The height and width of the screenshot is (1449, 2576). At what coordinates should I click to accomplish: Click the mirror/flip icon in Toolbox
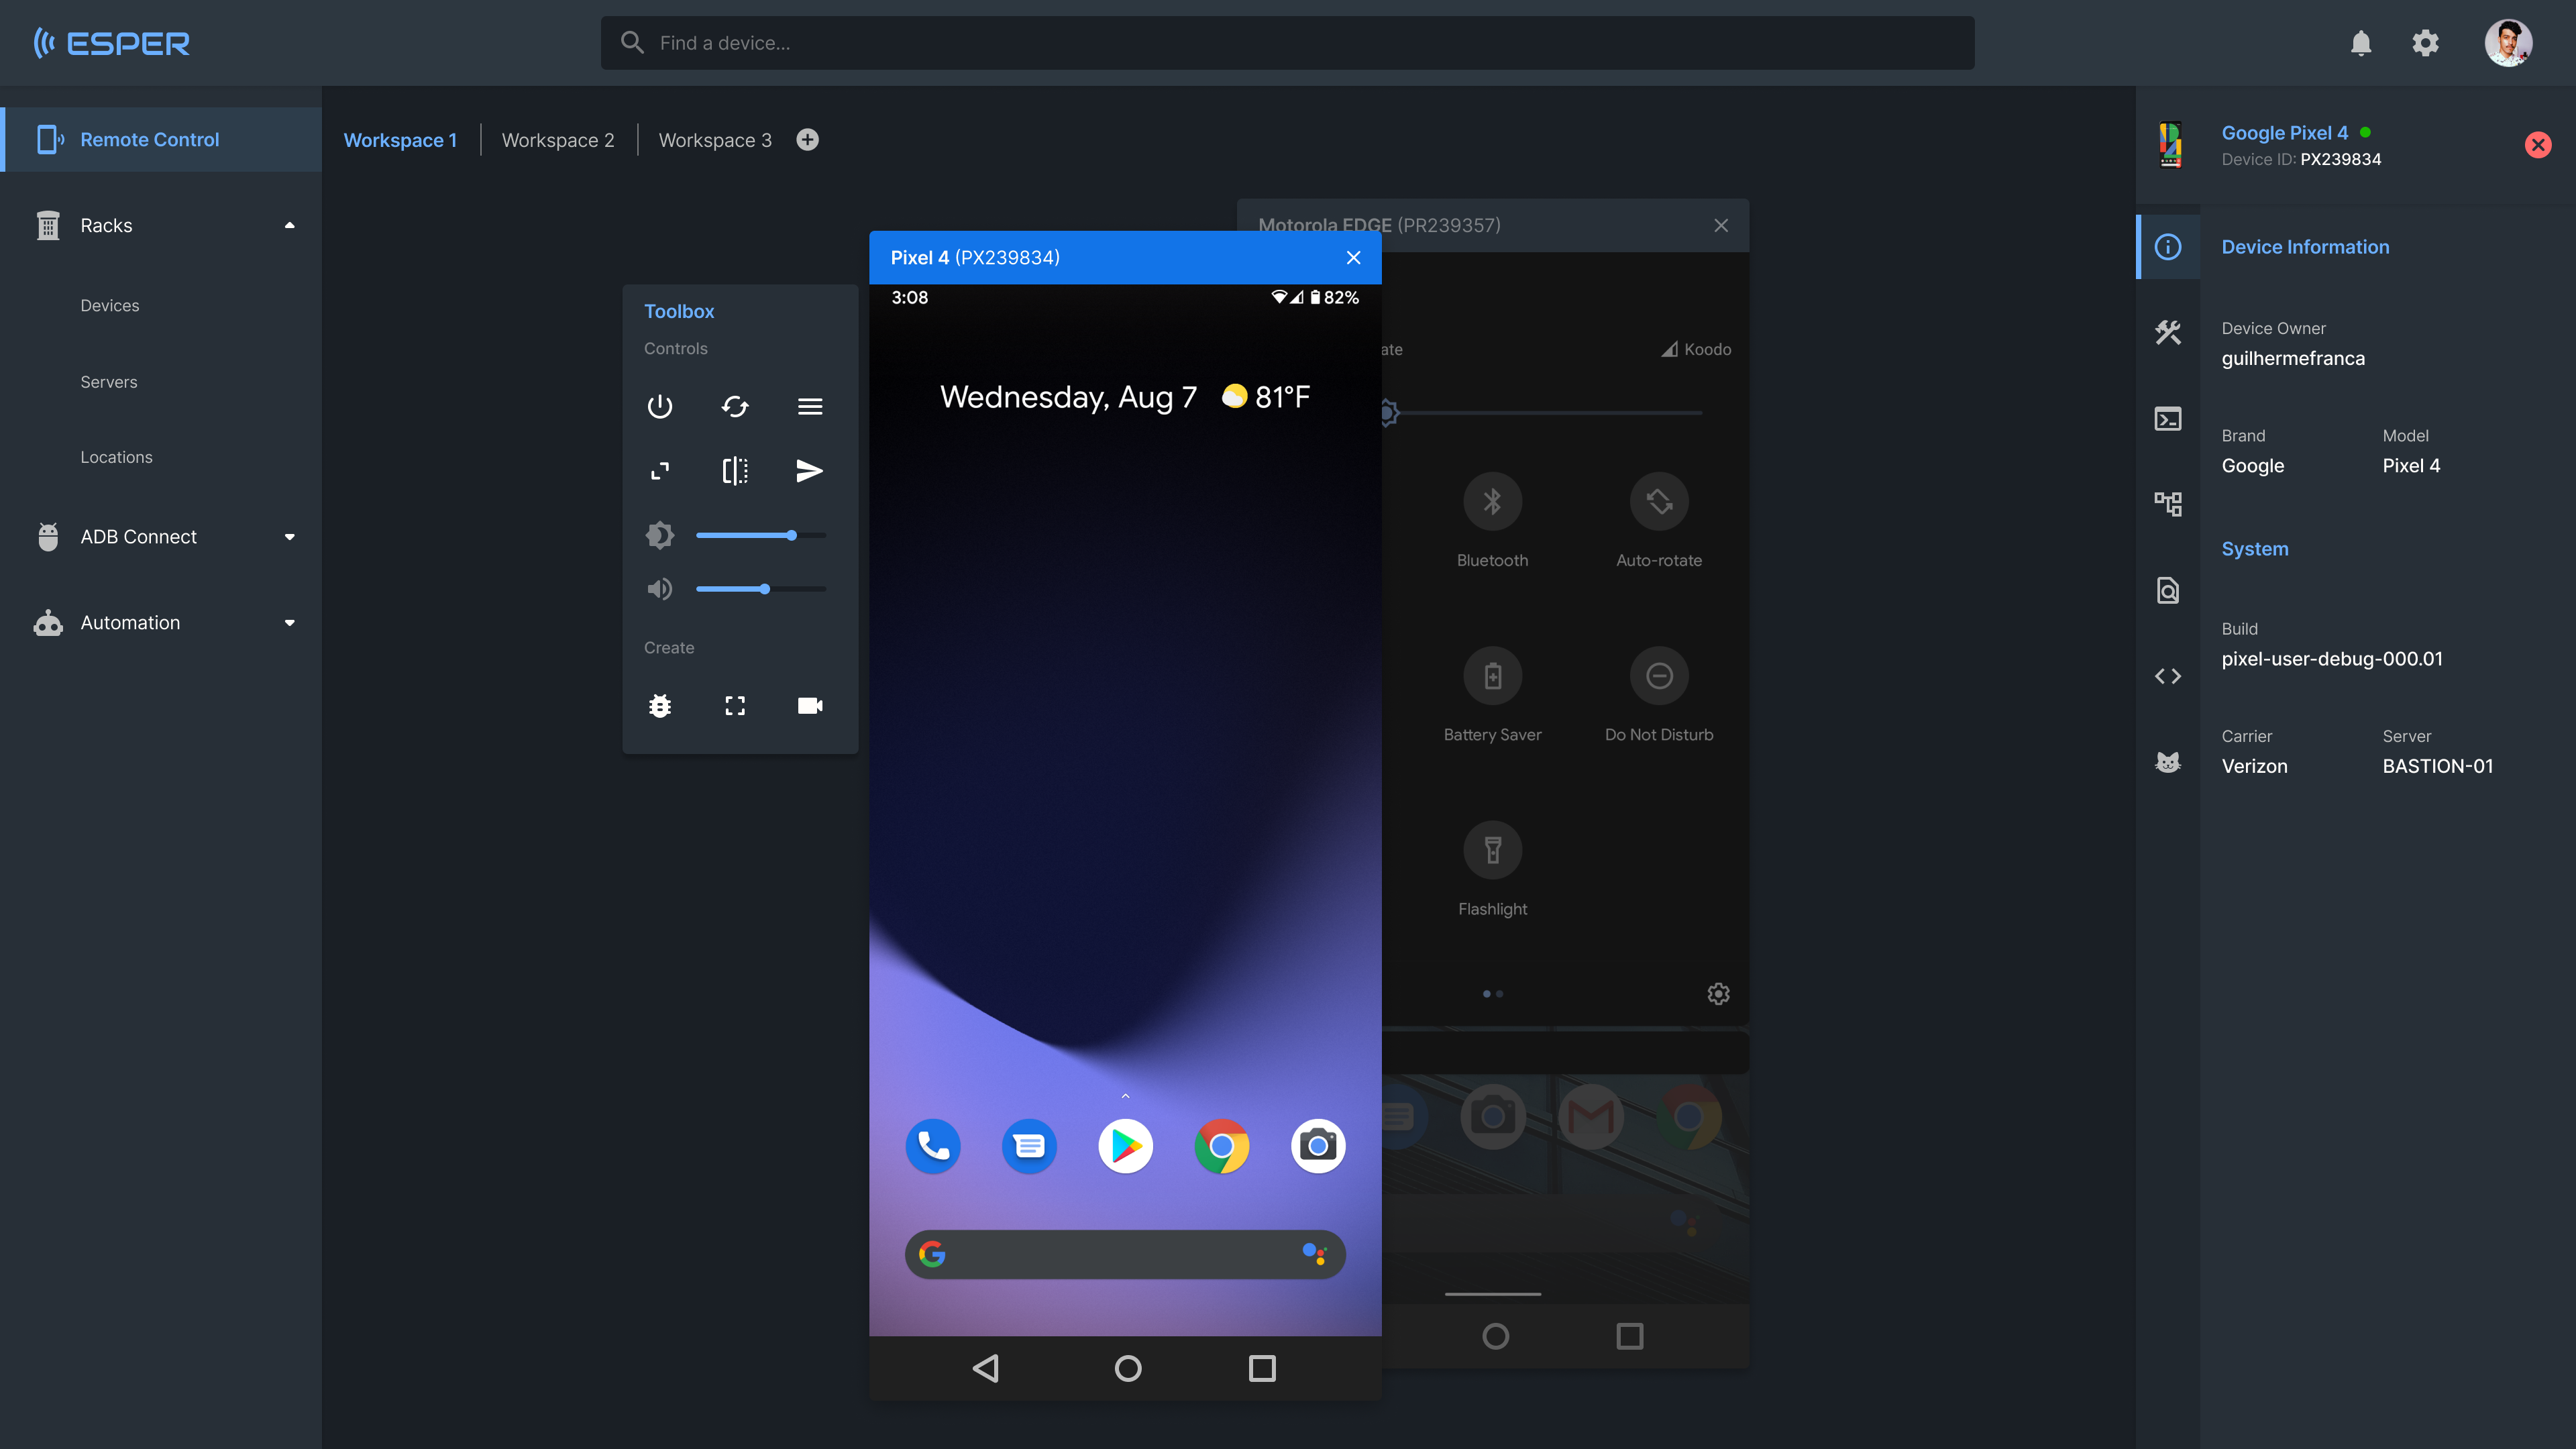(735, 471)
